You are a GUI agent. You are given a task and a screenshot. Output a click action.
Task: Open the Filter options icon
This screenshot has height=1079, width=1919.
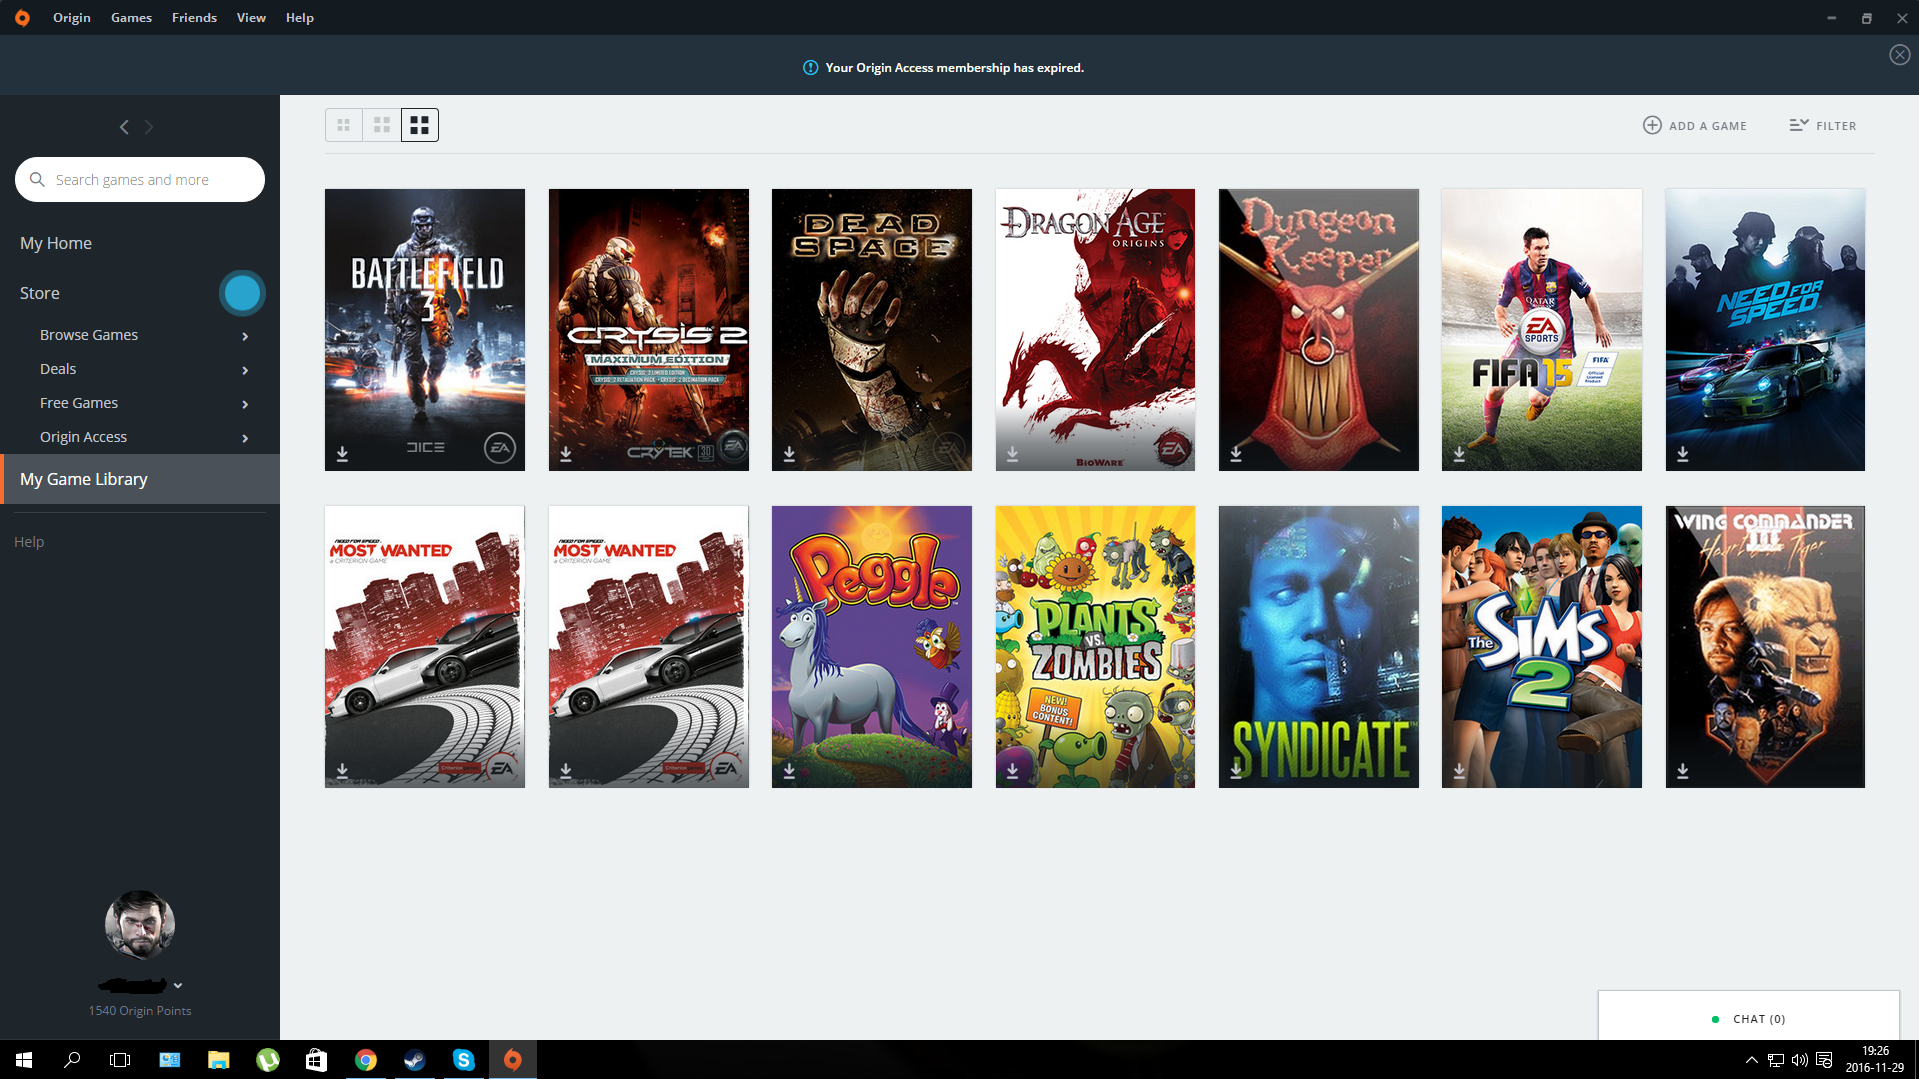[x=1798, y=125]
